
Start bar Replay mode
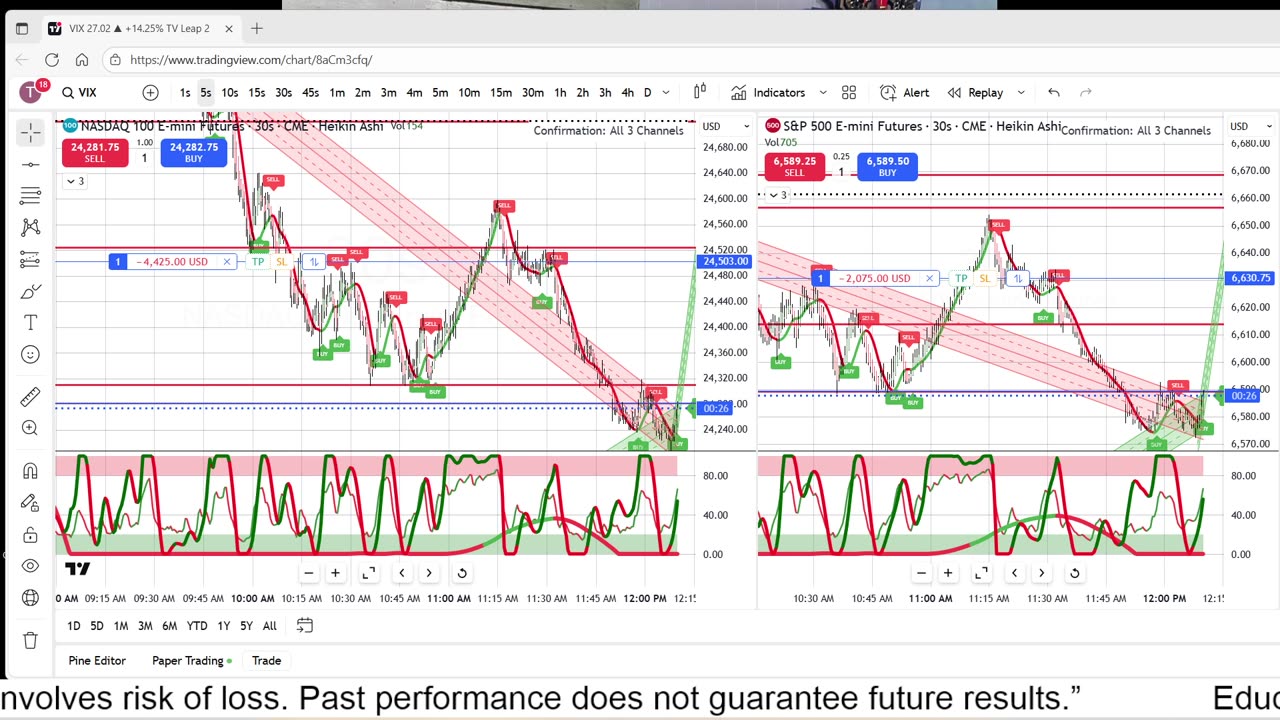pos(975,93)
